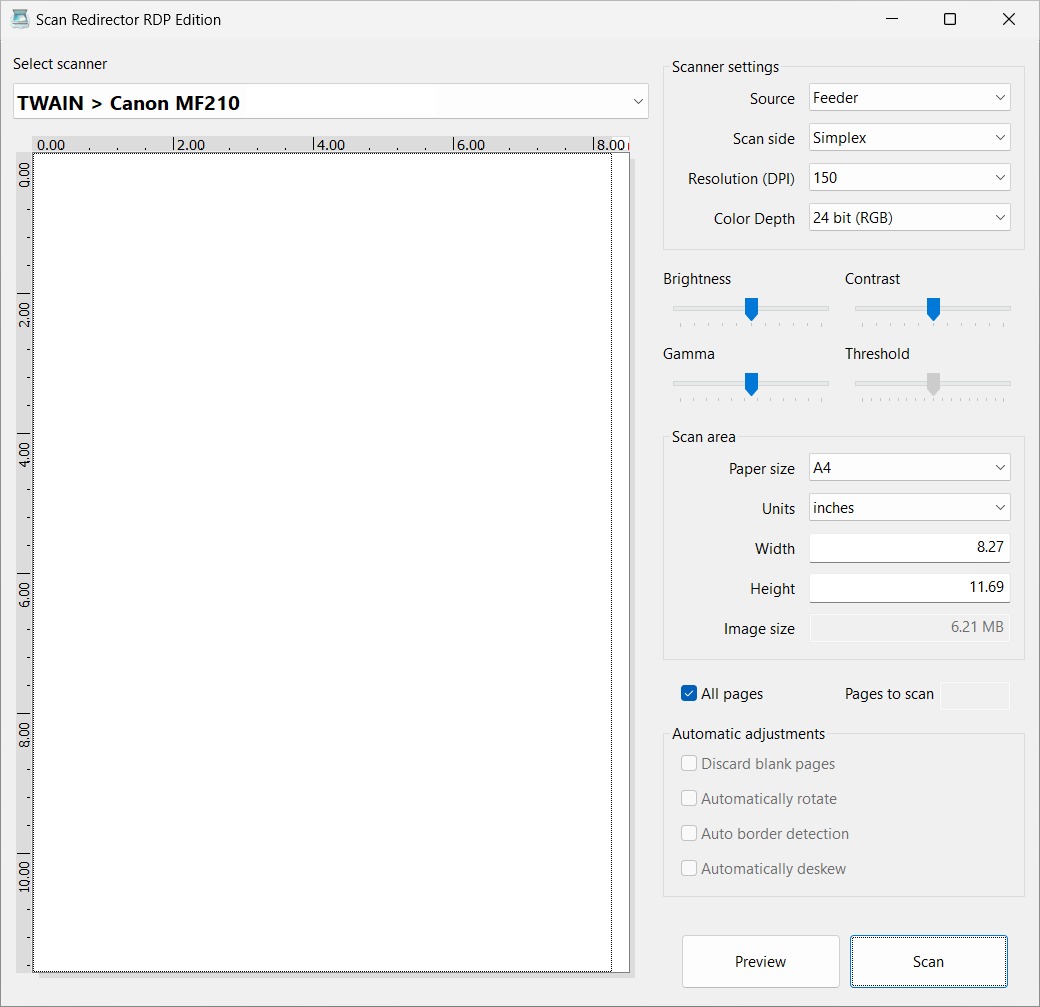
Task: Click the Gamma slider thumb
Action: click(x=751, y=384)
